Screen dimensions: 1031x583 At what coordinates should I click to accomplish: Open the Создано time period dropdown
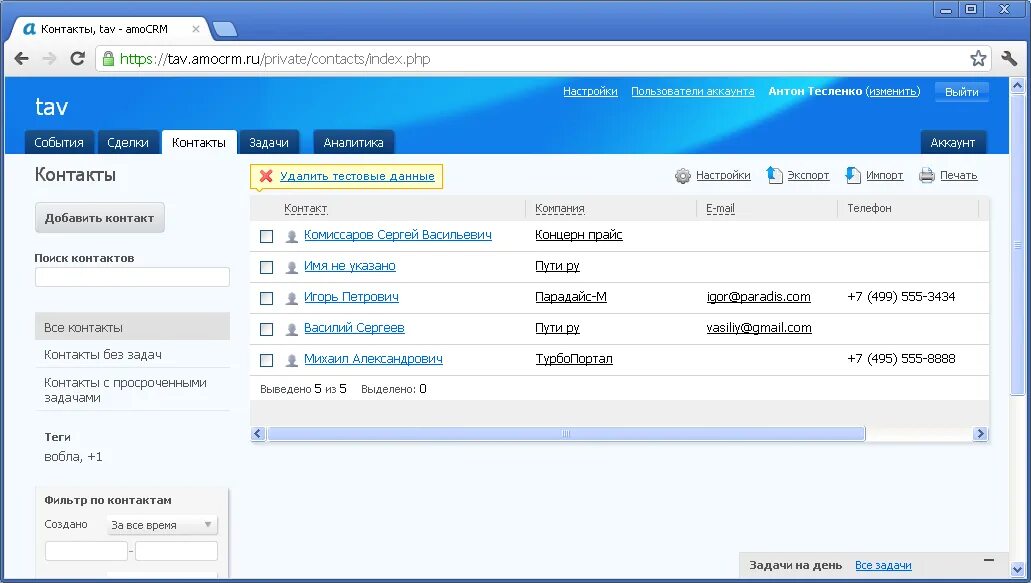[162, 525]
